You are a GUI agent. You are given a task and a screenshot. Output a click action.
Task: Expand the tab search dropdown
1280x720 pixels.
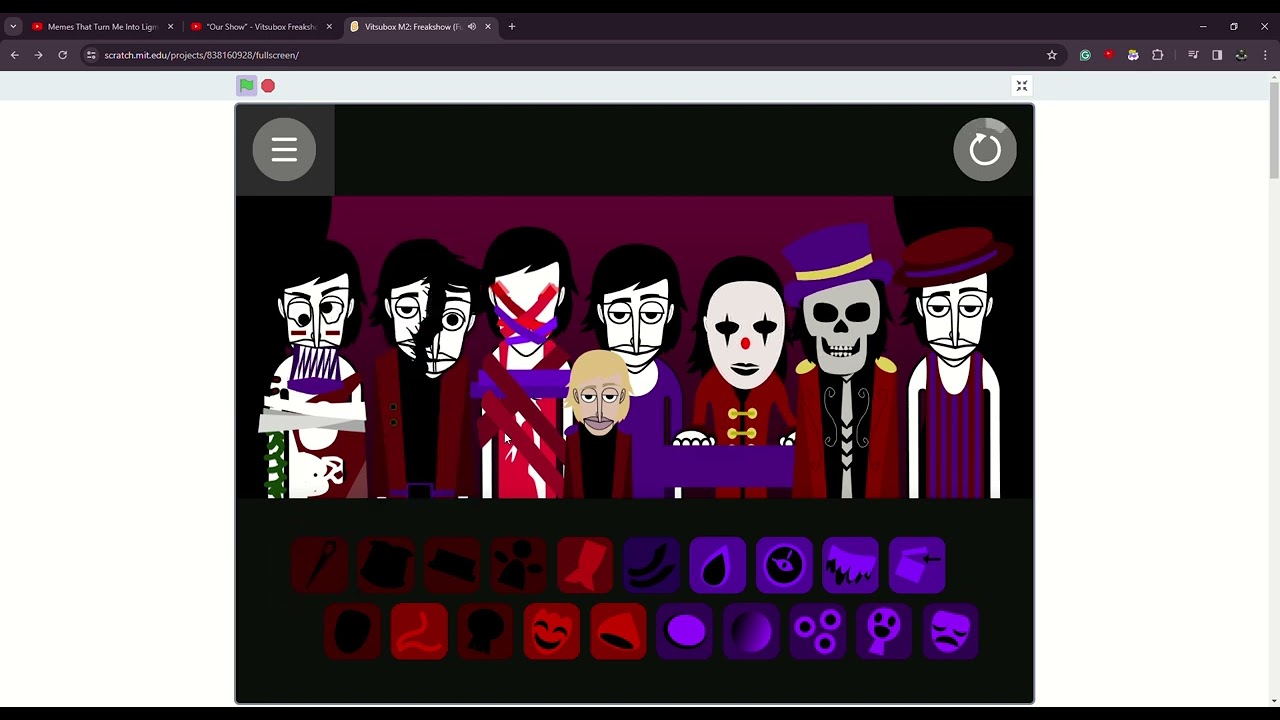coord(13,27)
